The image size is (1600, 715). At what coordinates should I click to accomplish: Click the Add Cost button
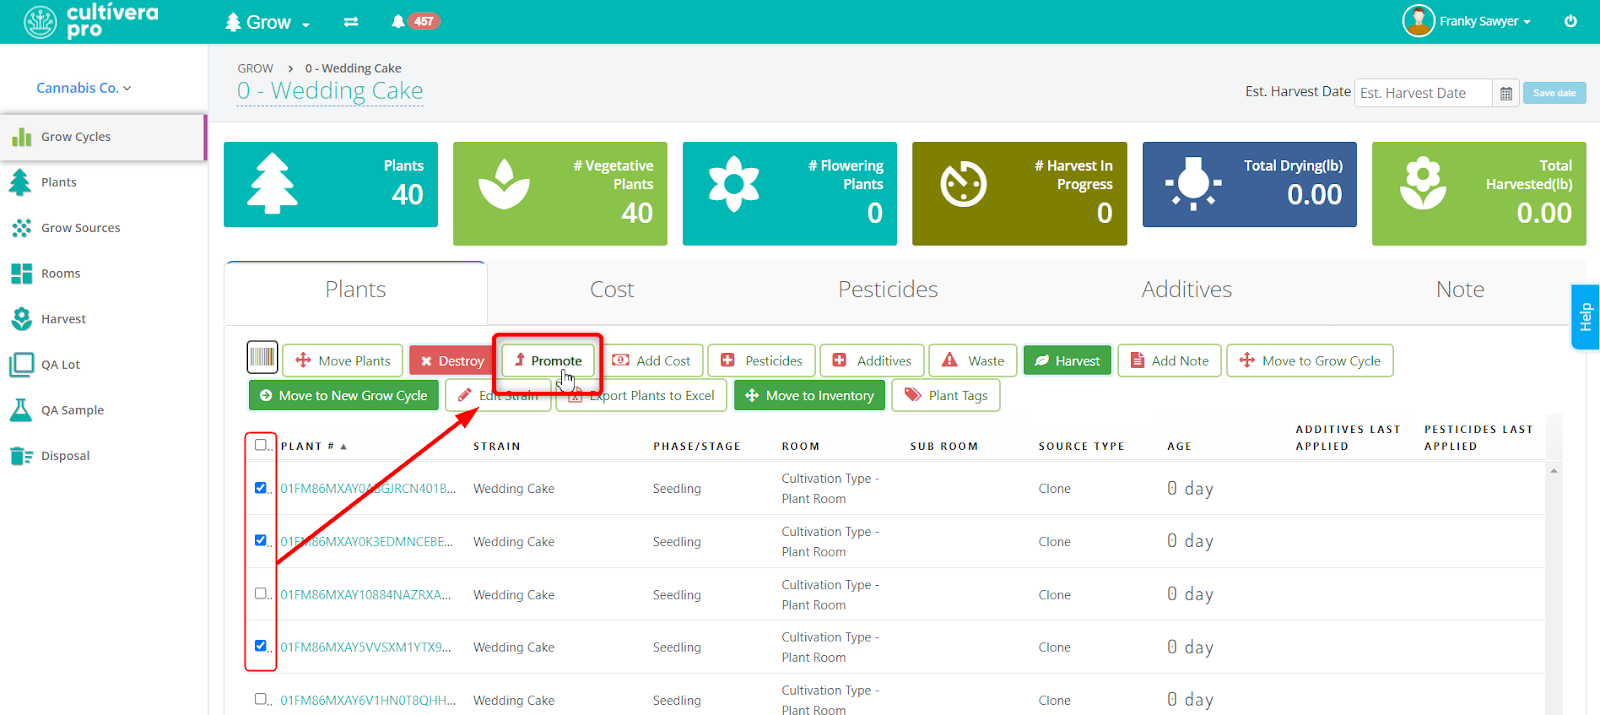(651, 361)
